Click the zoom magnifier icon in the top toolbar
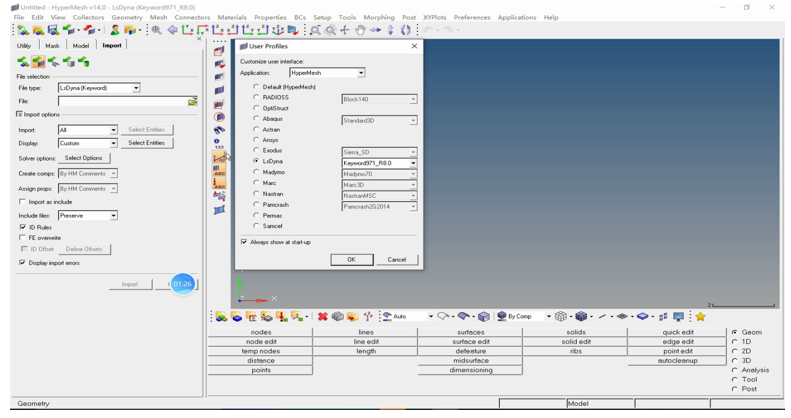This screenshot has height=418, width=791. pos(156,30)
